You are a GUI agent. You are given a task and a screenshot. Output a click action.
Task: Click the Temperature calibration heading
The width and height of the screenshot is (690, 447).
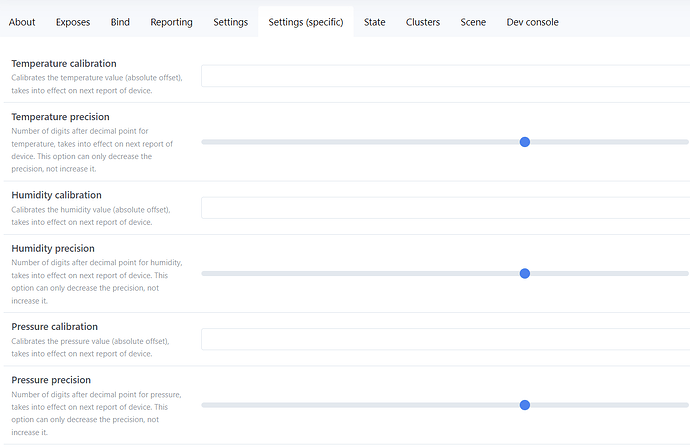point(64,64)
